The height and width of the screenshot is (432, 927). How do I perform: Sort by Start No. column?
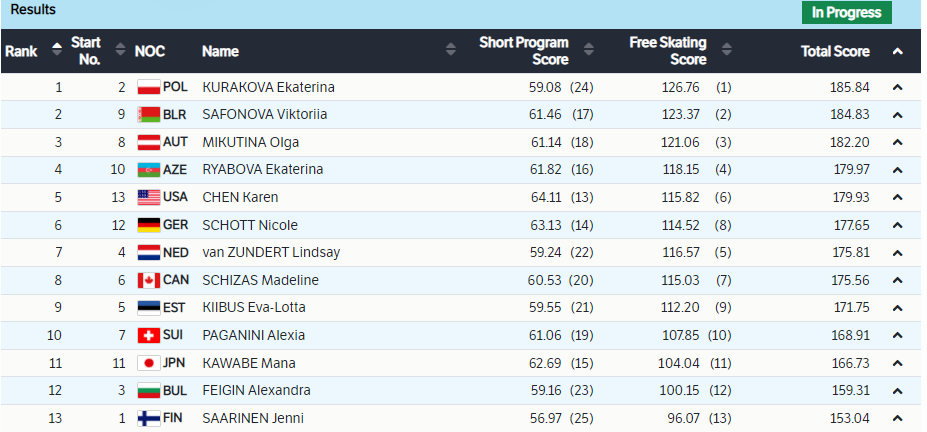[x=120, y=51]
